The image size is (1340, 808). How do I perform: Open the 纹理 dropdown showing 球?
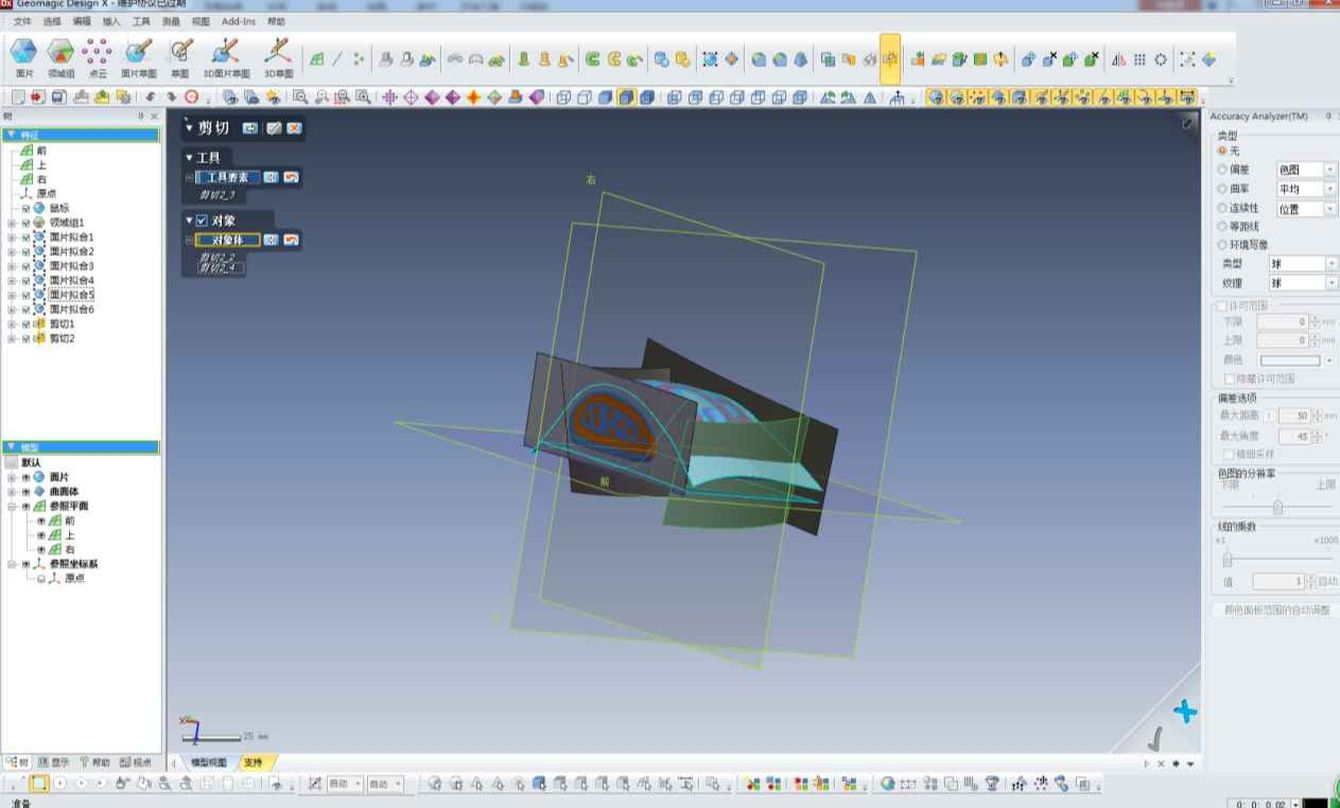1303,283
